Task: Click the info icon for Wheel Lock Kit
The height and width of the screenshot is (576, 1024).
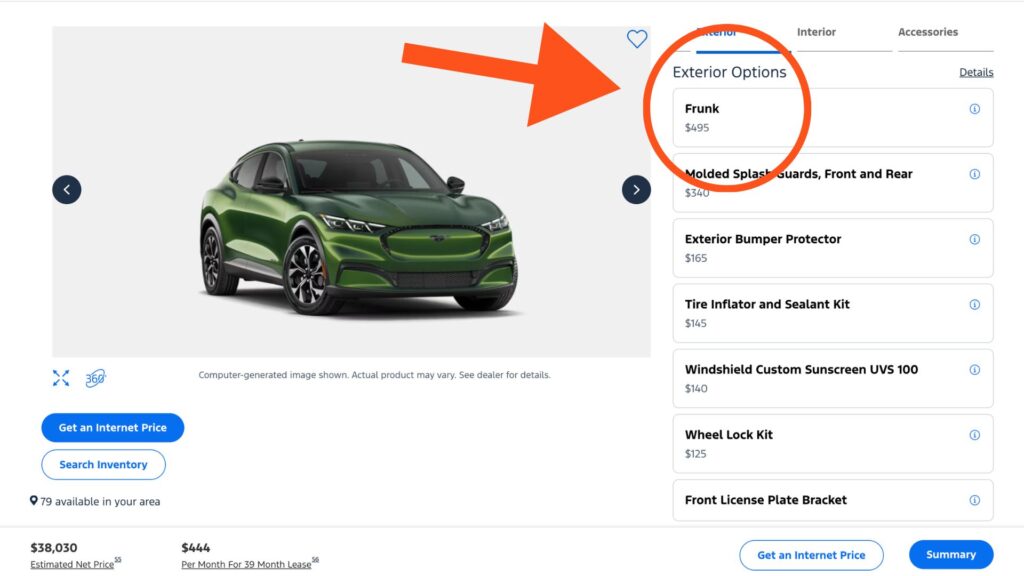Action: click(x=975, y=434)
